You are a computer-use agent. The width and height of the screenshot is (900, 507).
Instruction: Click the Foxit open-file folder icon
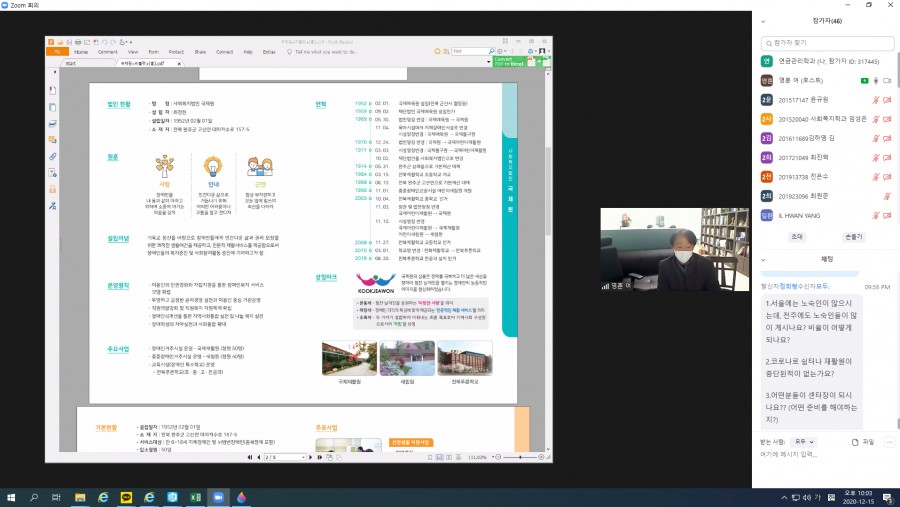click(60, 42)
